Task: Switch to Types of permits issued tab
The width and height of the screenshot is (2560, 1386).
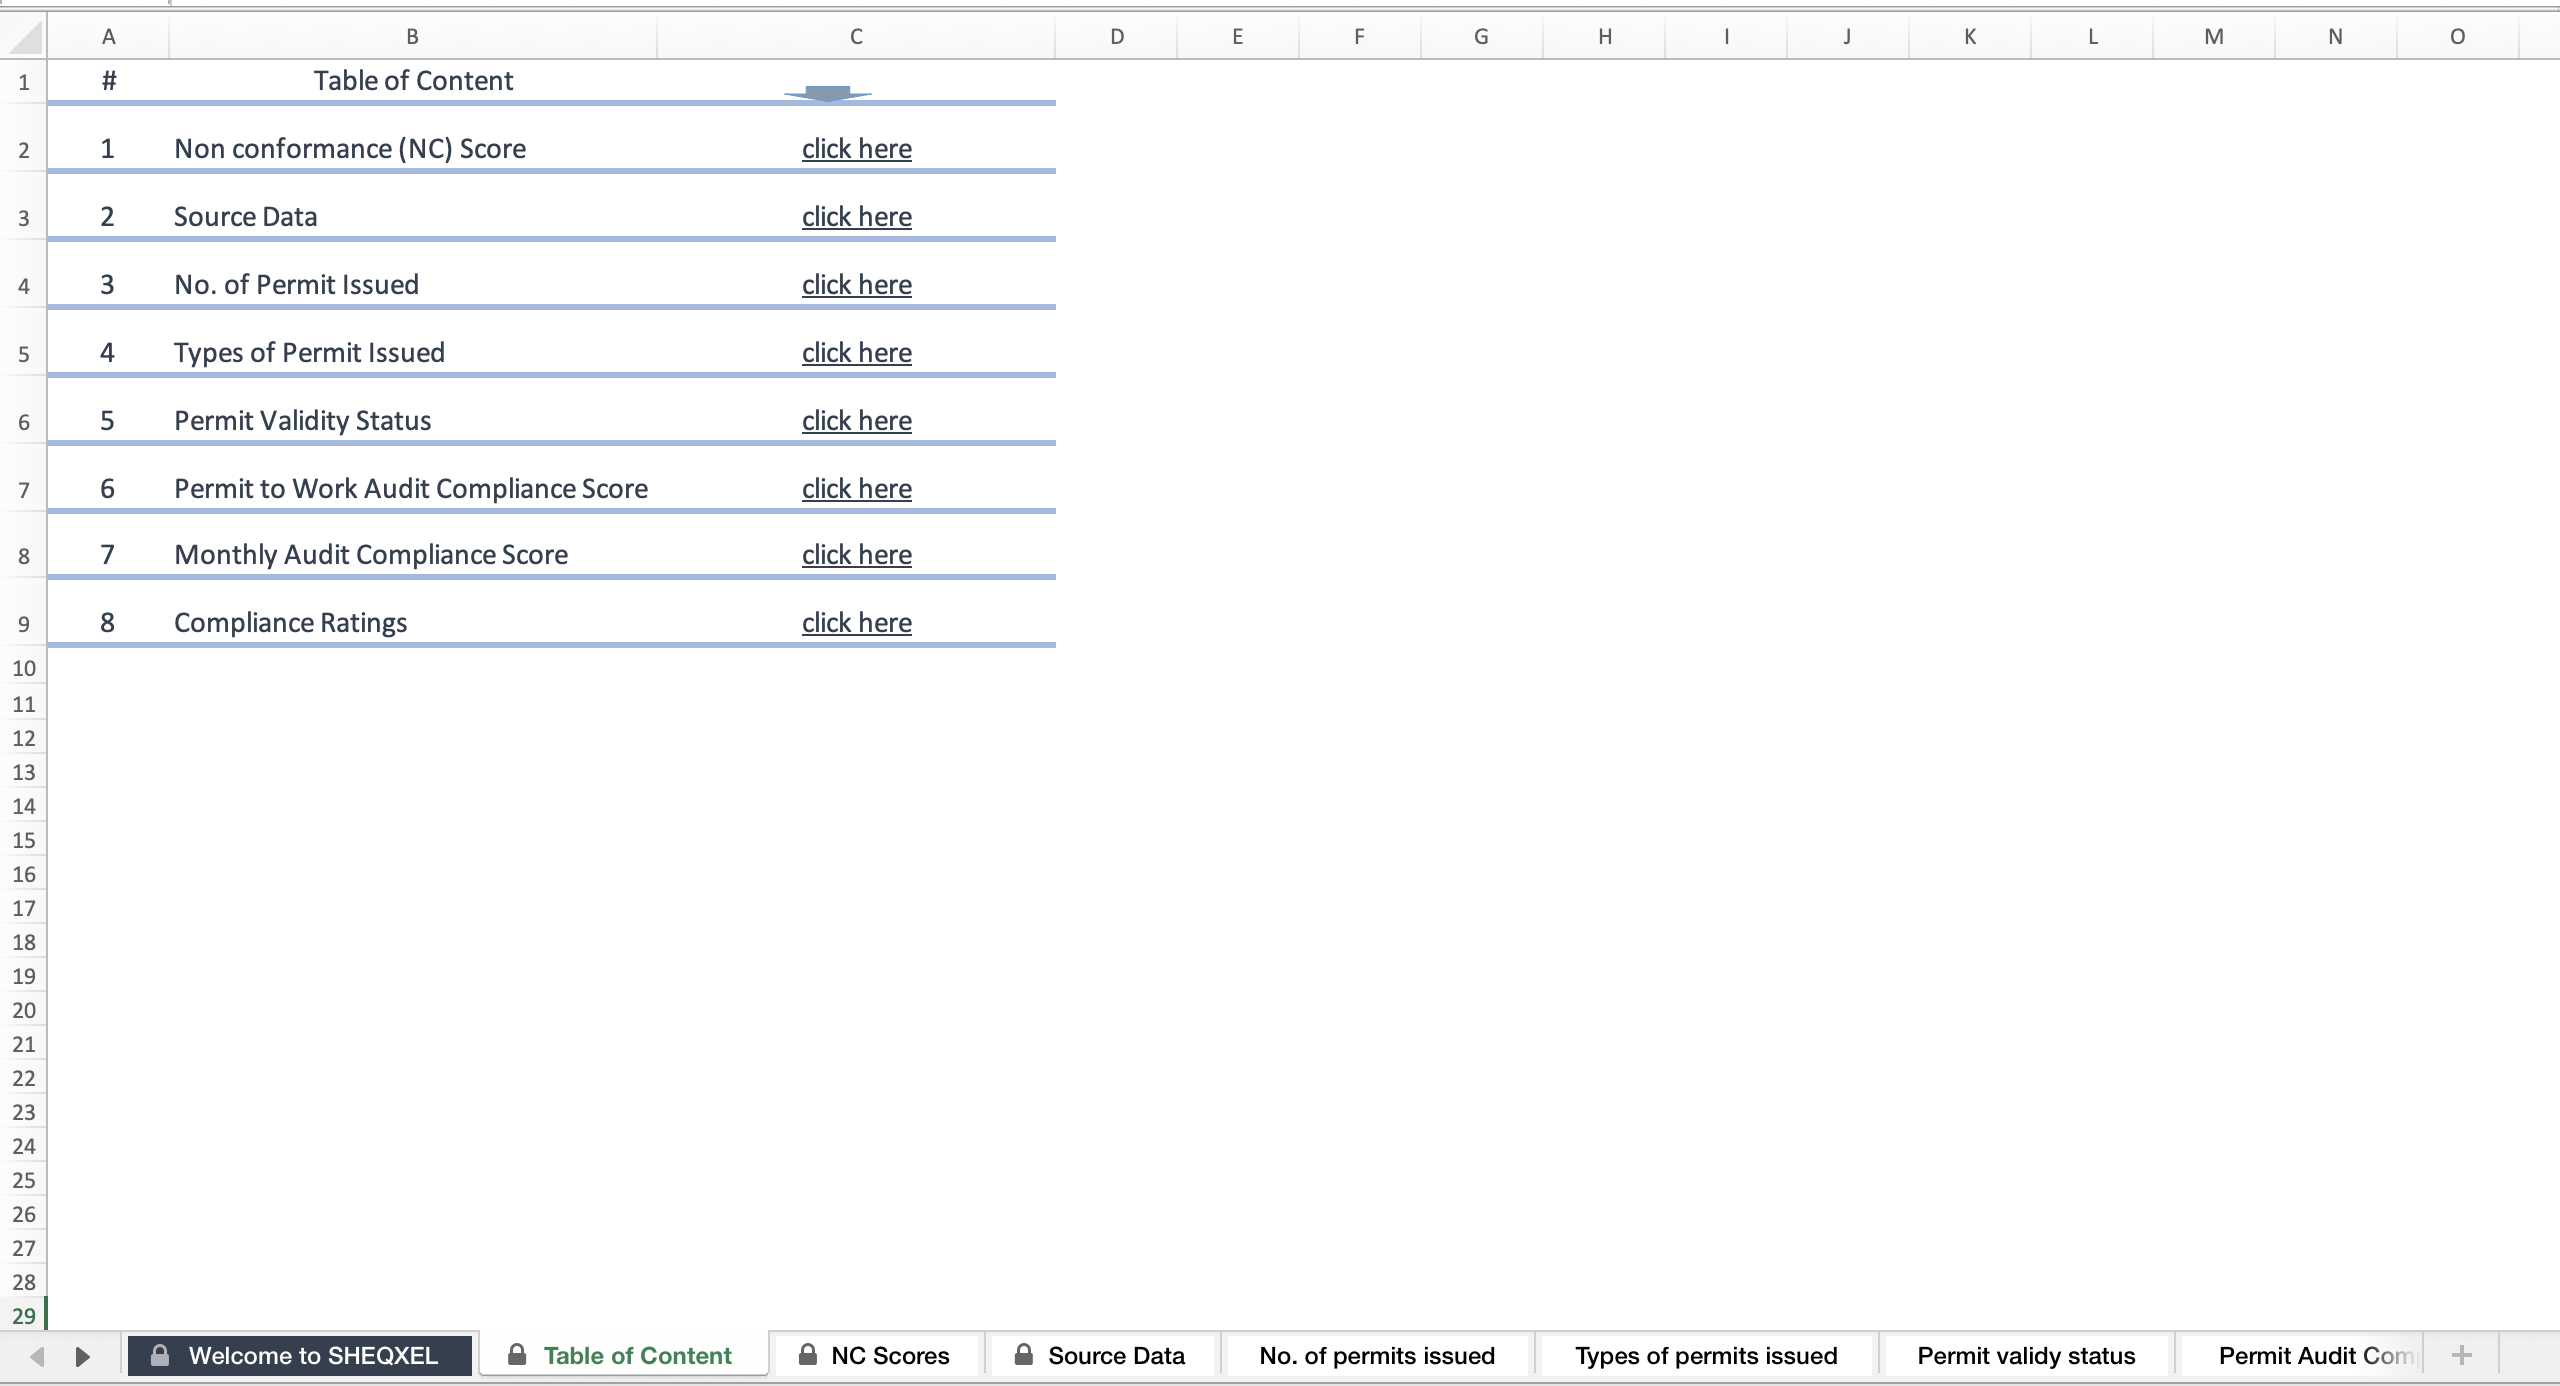Action: (1706, 1356)
